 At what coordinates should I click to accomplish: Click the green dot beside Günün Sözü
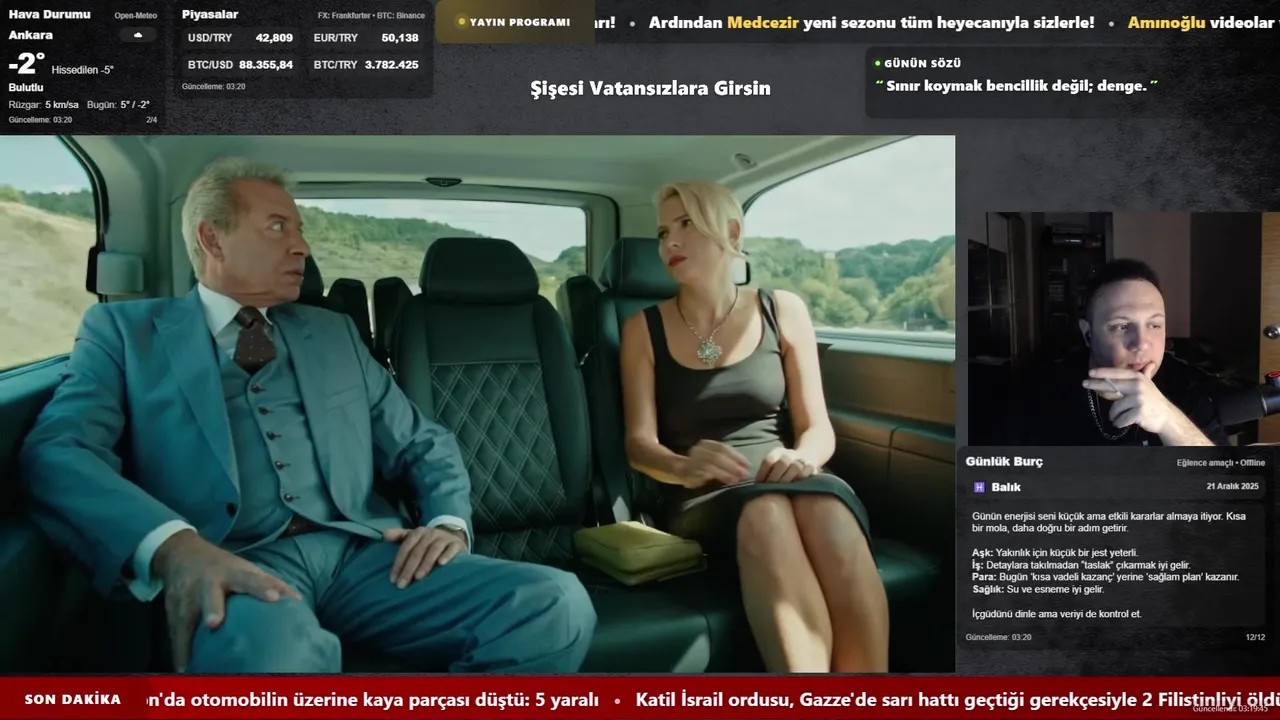(877, 63)
